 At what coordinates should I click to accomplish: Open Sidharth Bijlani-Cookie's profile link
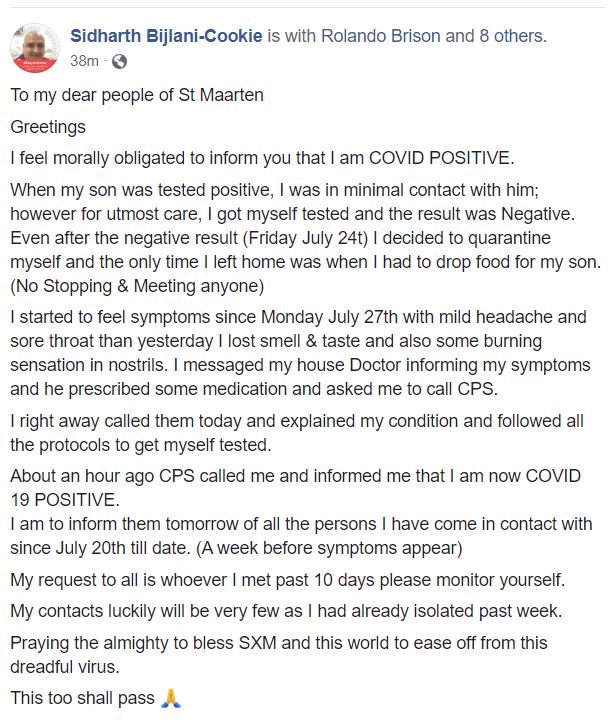coord(166,36)
